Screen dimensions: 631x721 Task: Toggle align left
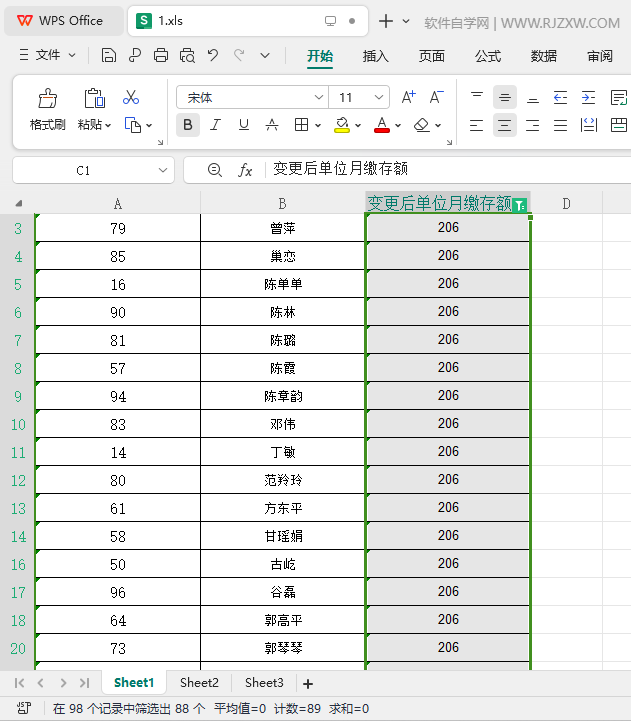(x=476, y=125)
